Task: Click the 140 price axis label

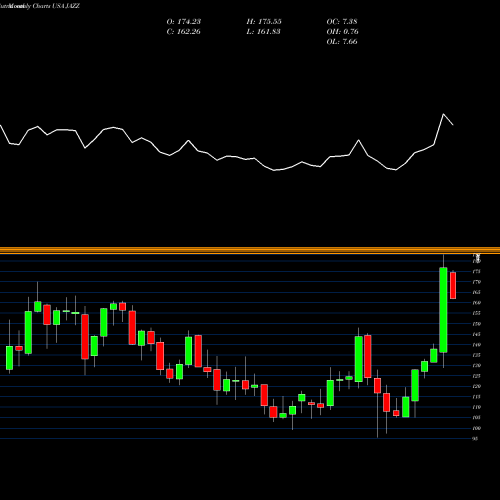Action: [477, 345]
